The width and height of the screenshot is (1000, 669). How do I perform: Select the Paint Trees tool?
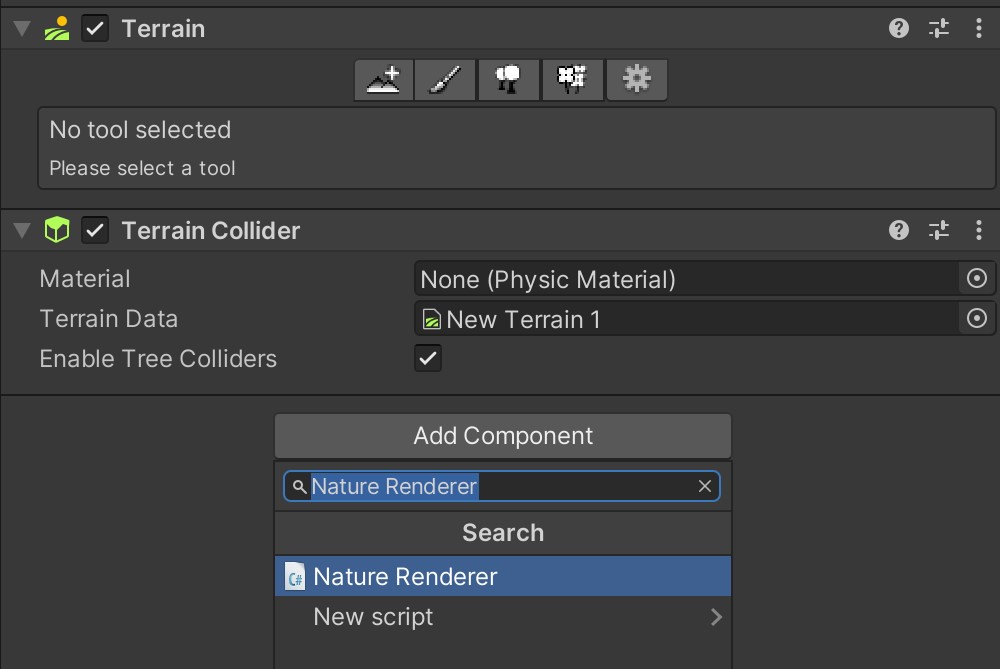(x=509, y=80)
